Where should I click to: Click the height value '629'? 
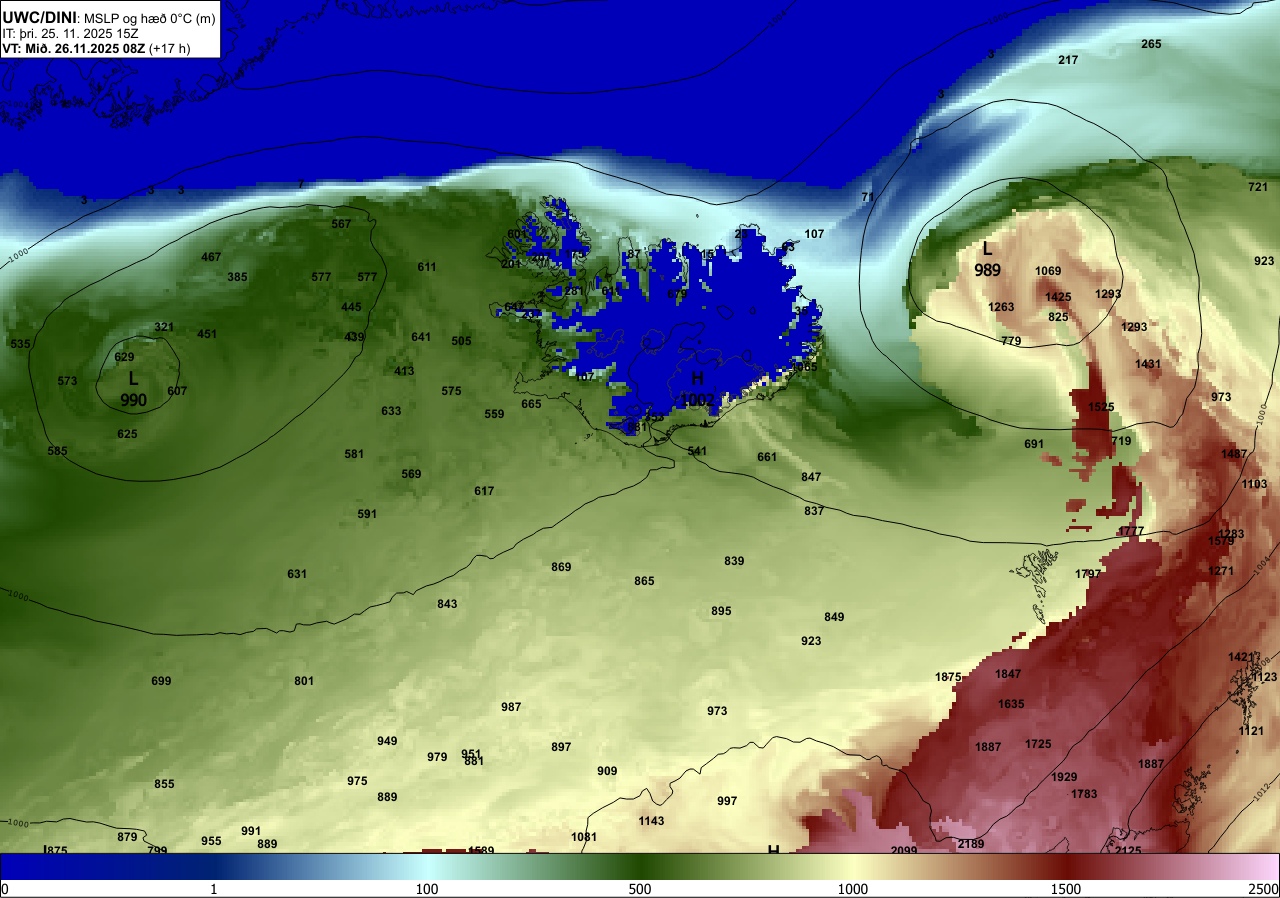pyautogui.click(x=124, y=357)
